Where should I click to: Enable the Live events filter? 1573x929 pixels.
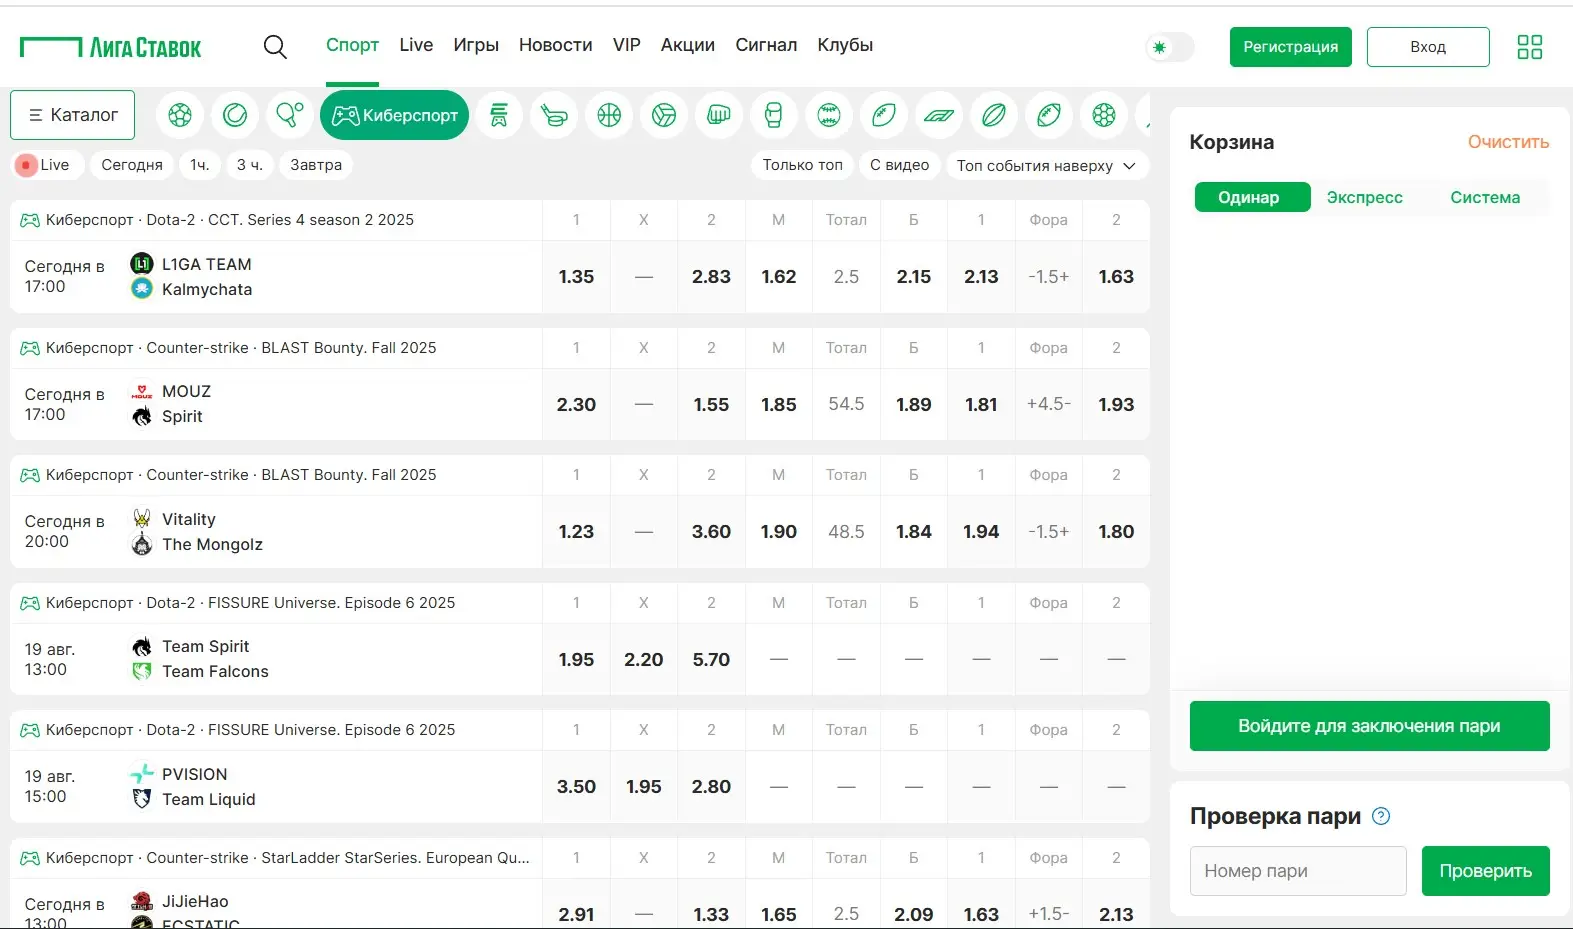pyautogui.click(x=44, y=165)
